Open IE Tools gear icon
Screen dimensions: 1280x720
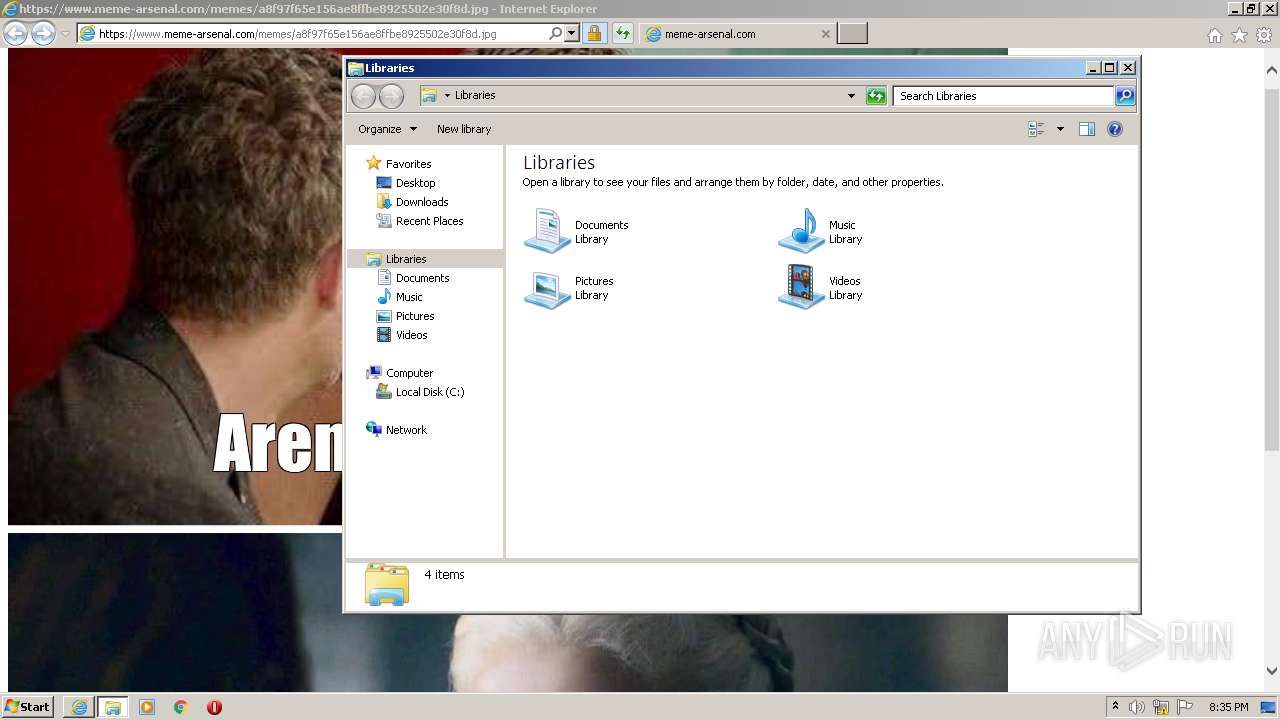tap(1264, 35)
